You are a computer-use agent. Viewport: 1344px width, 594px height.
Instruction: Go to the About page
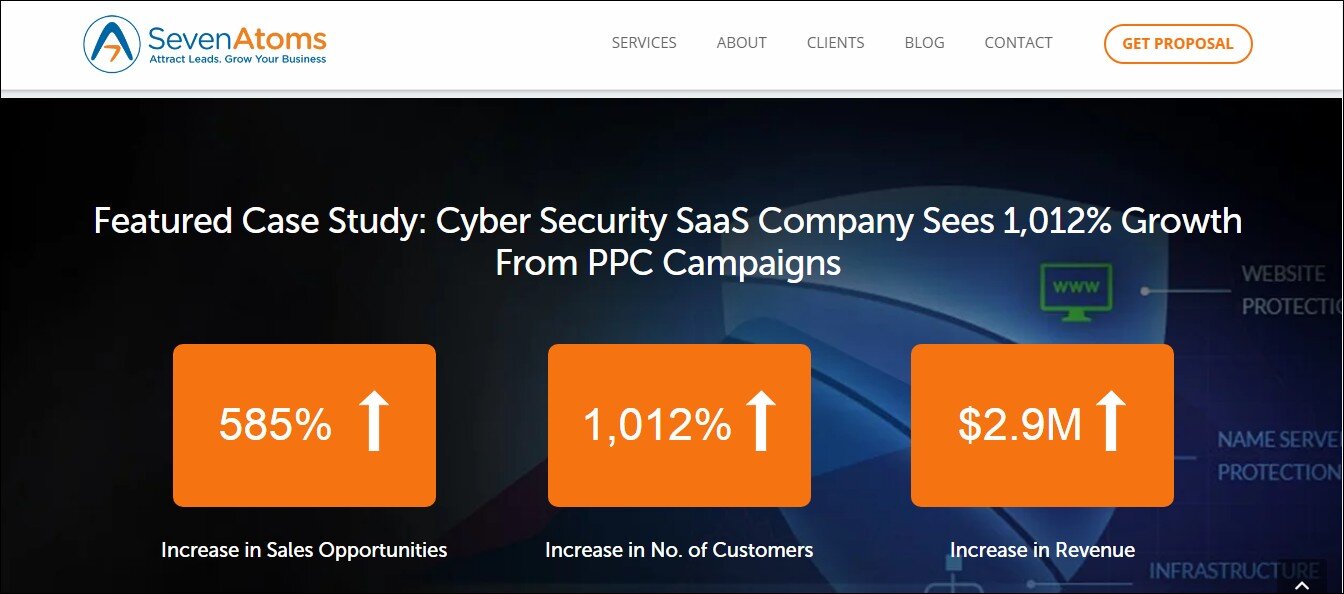[x=742, y=43]
